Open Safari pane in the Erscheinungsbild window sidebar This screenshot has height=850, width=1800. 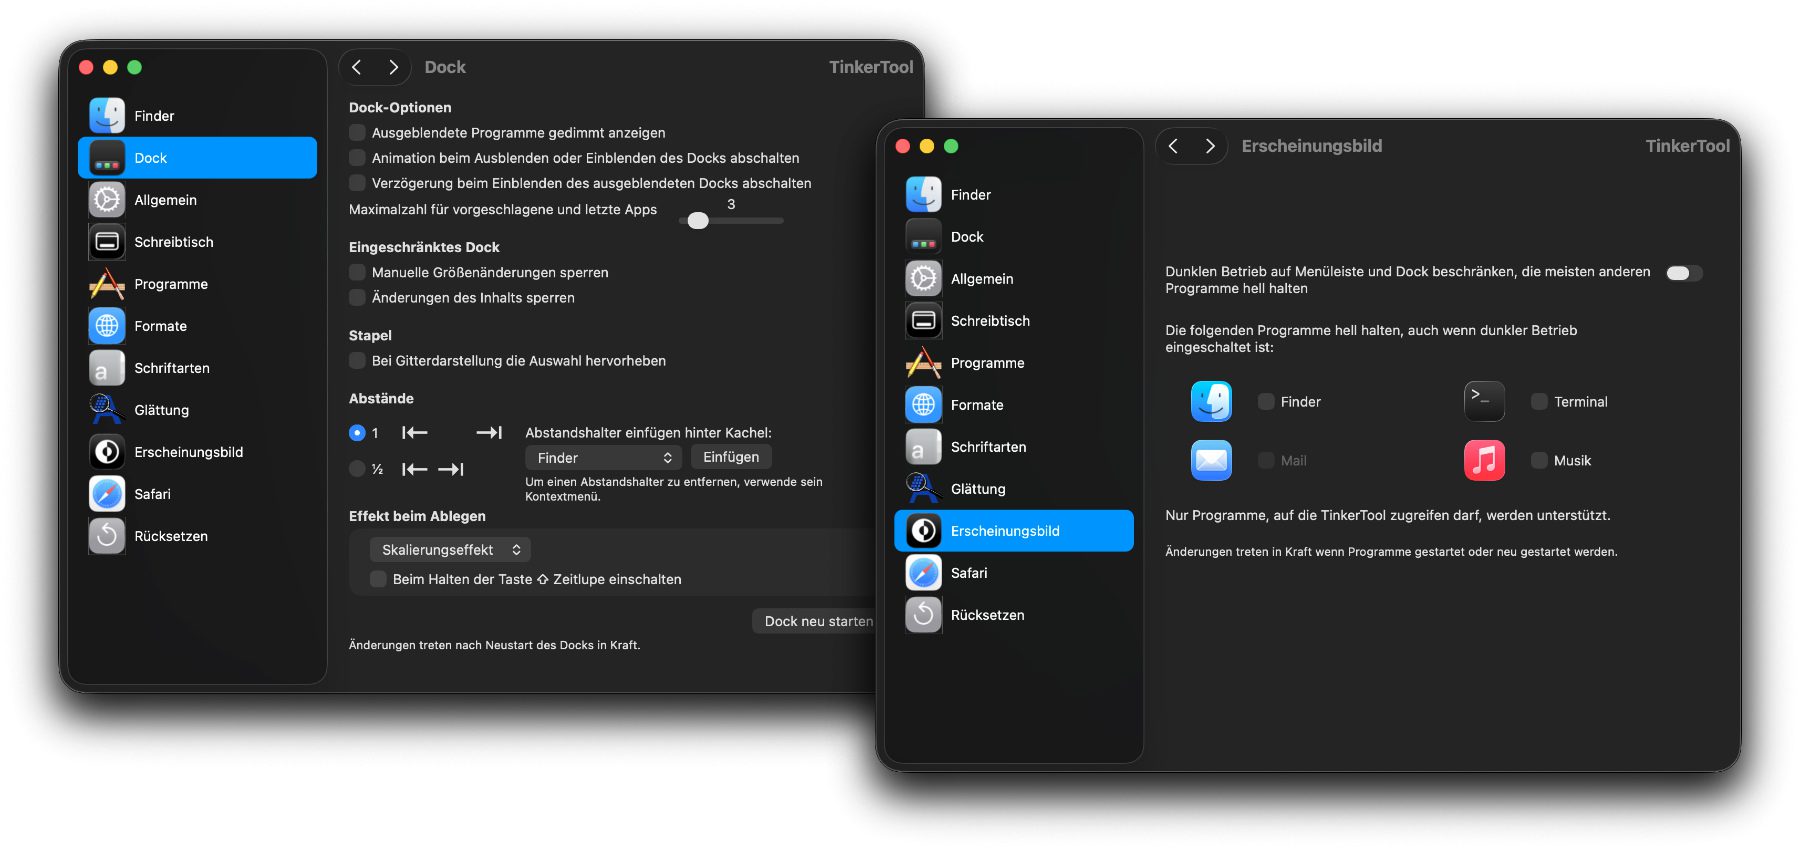968,573
